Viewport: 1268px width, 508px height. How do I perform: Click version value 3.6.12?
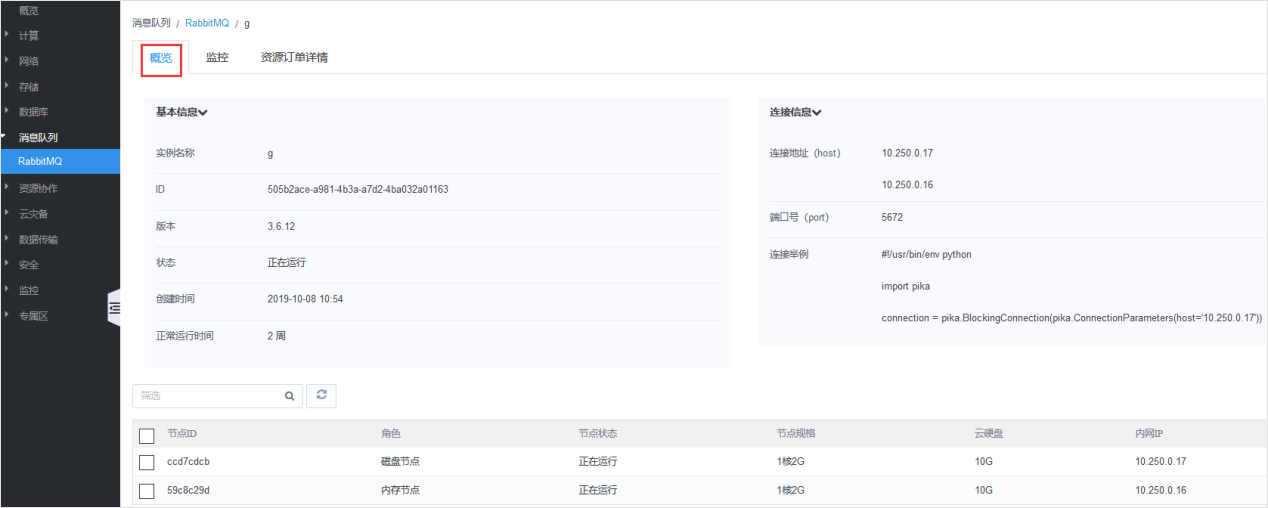tap(281, 226)
